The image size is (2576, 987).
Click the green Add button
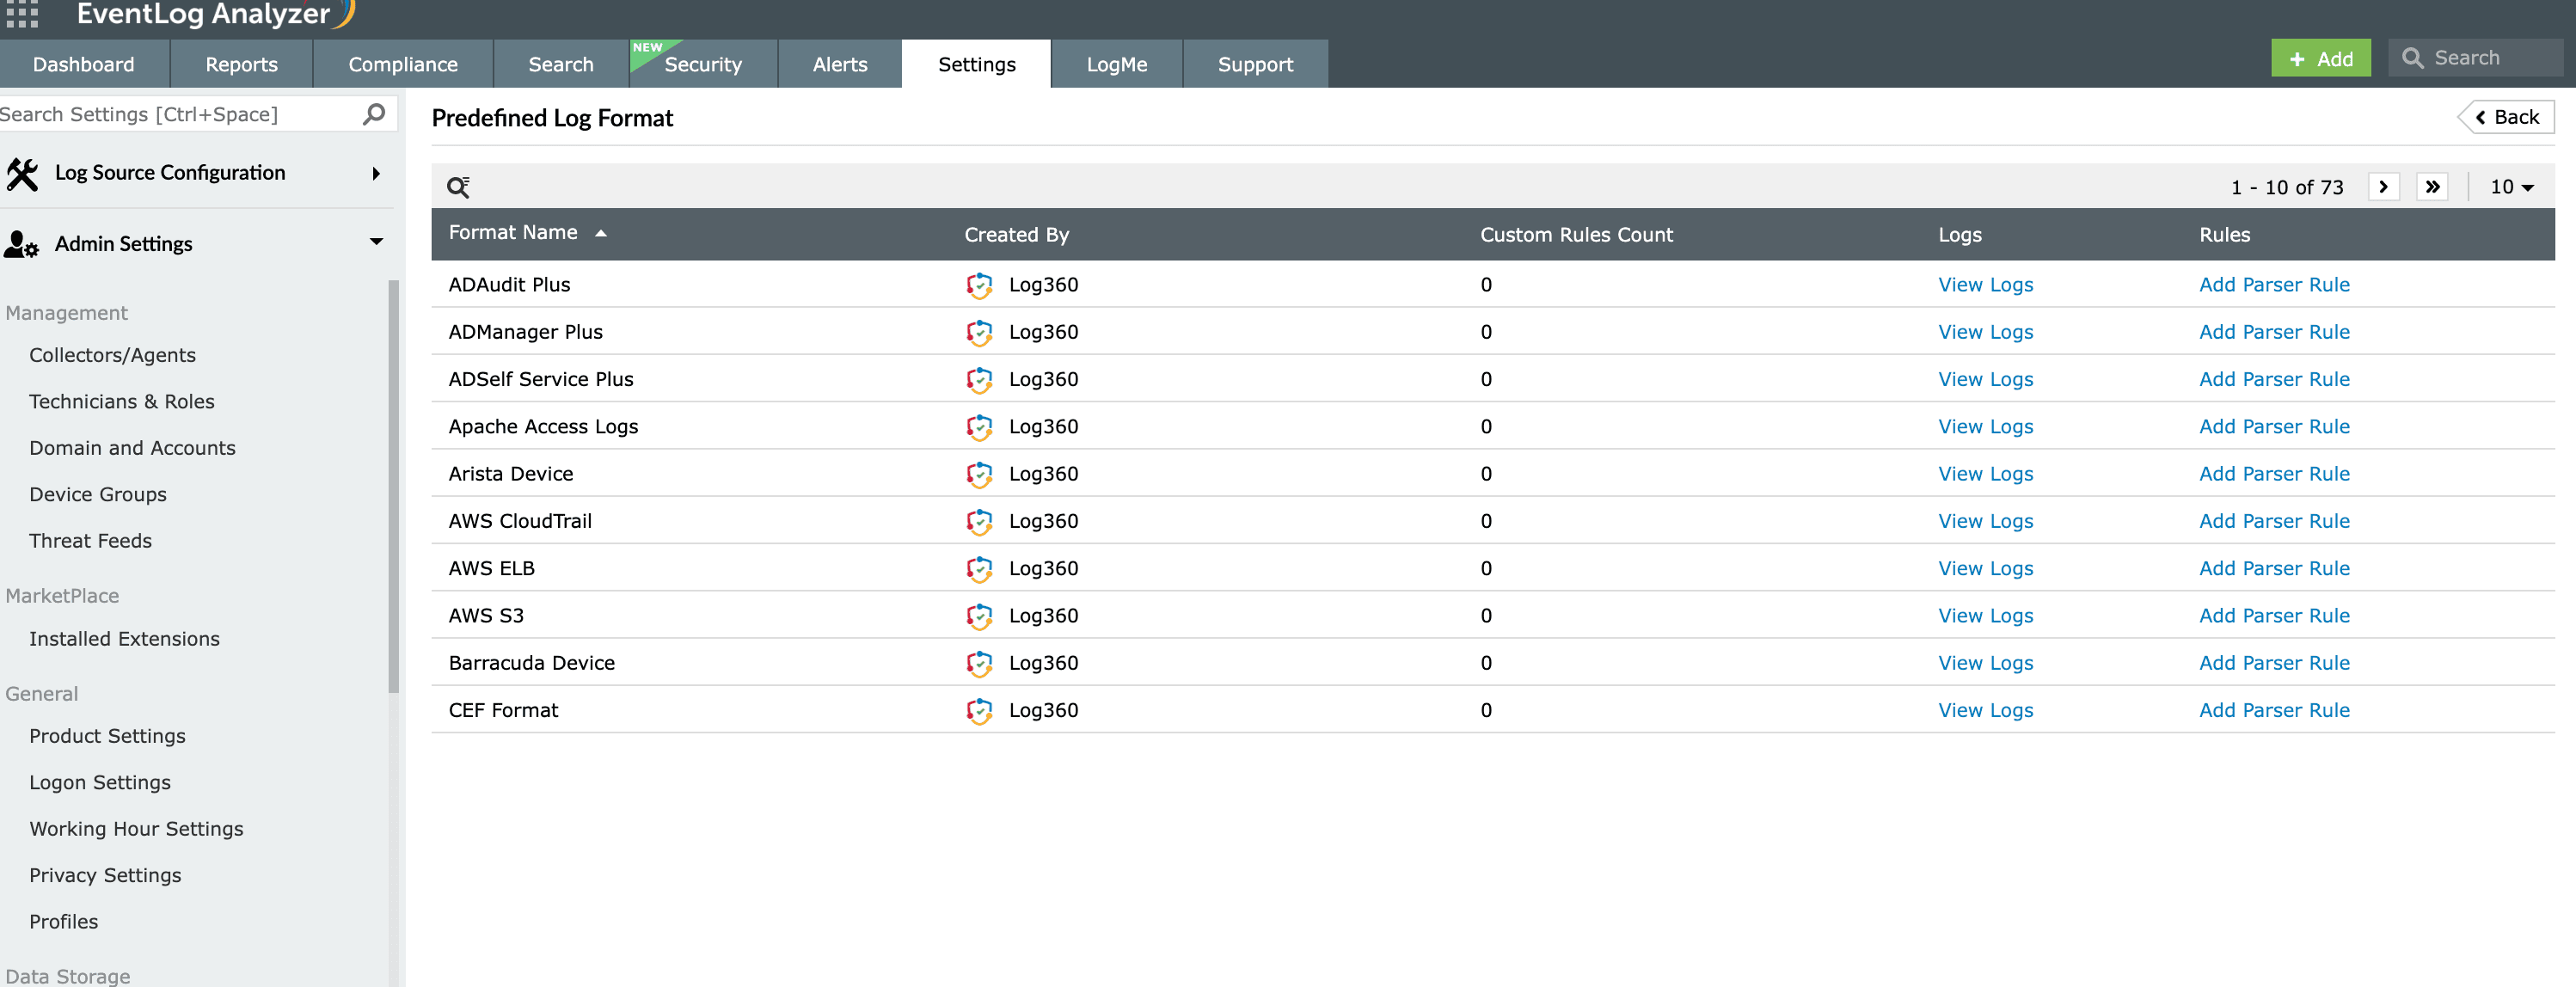coord(2320,59)
